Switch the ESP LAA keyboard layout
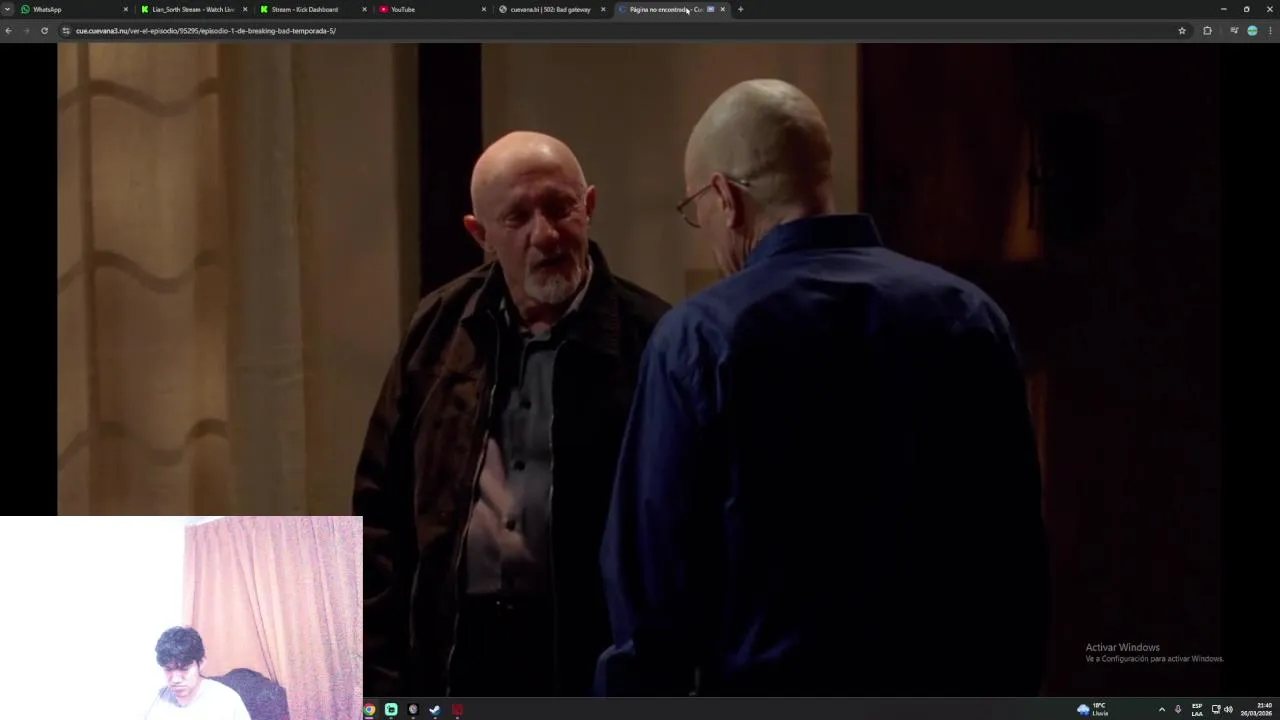The height and width of the screenshot is (720, 1280). pos(1197,710)
